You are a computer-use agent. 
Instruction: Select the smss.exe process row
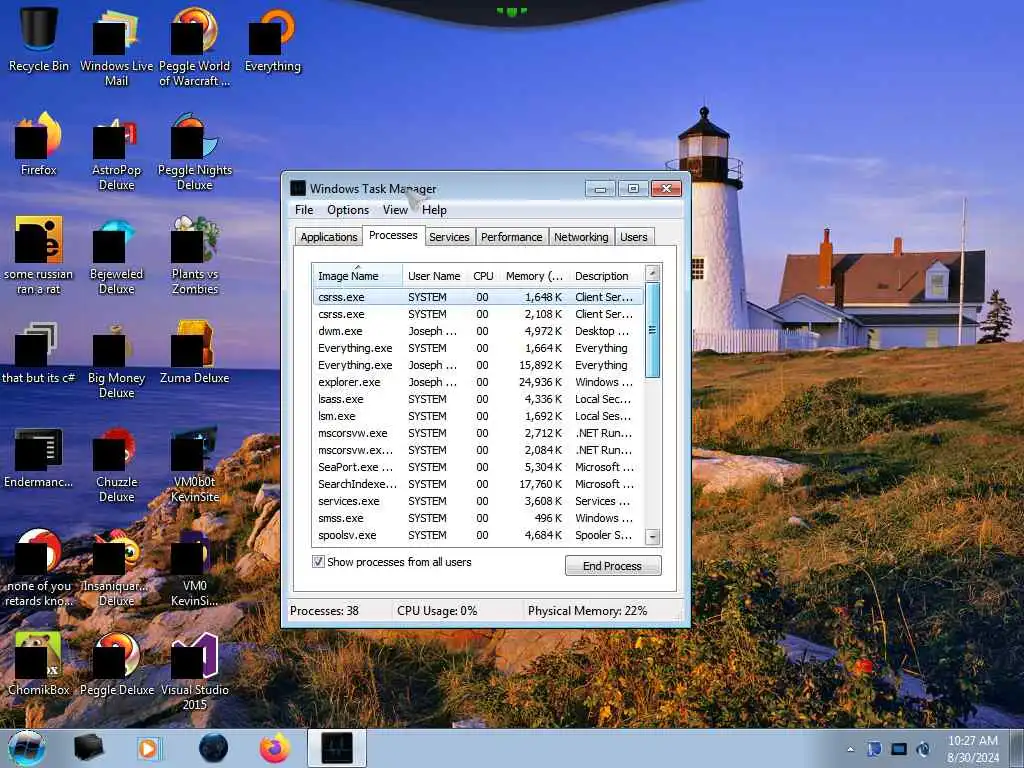coord(478,518)
